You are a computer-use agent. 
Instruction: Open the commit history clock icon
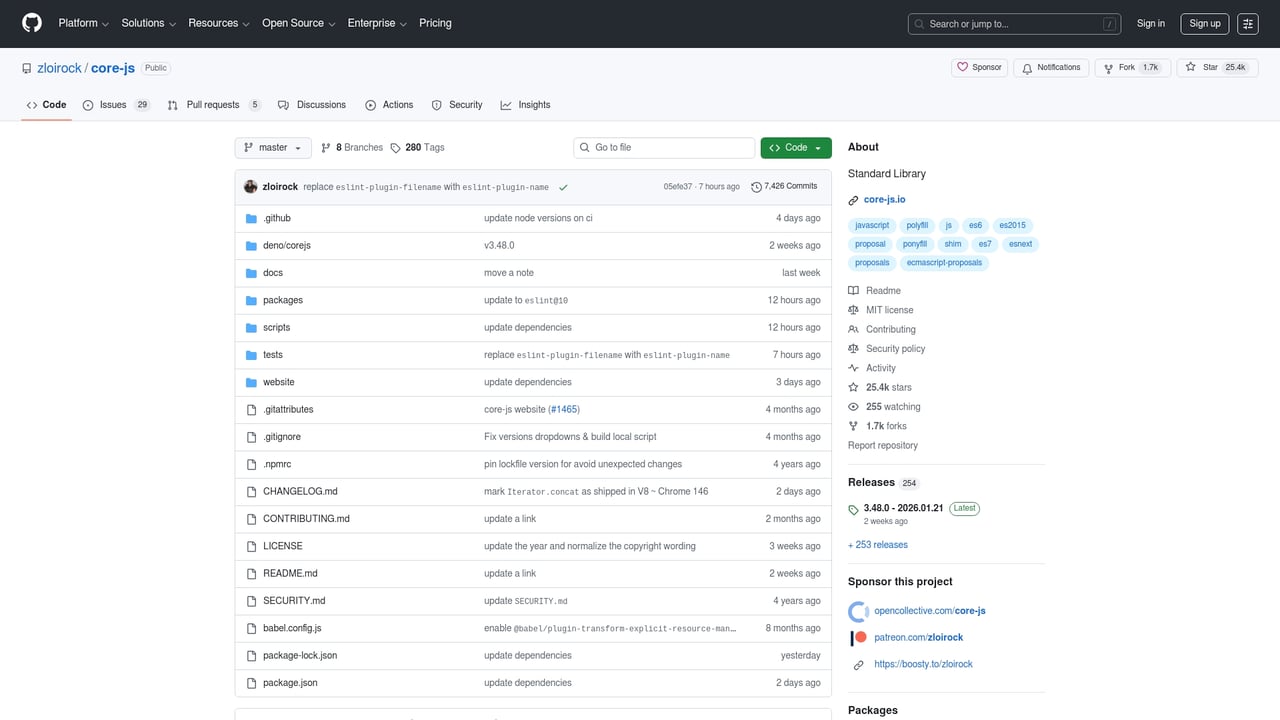756,186
